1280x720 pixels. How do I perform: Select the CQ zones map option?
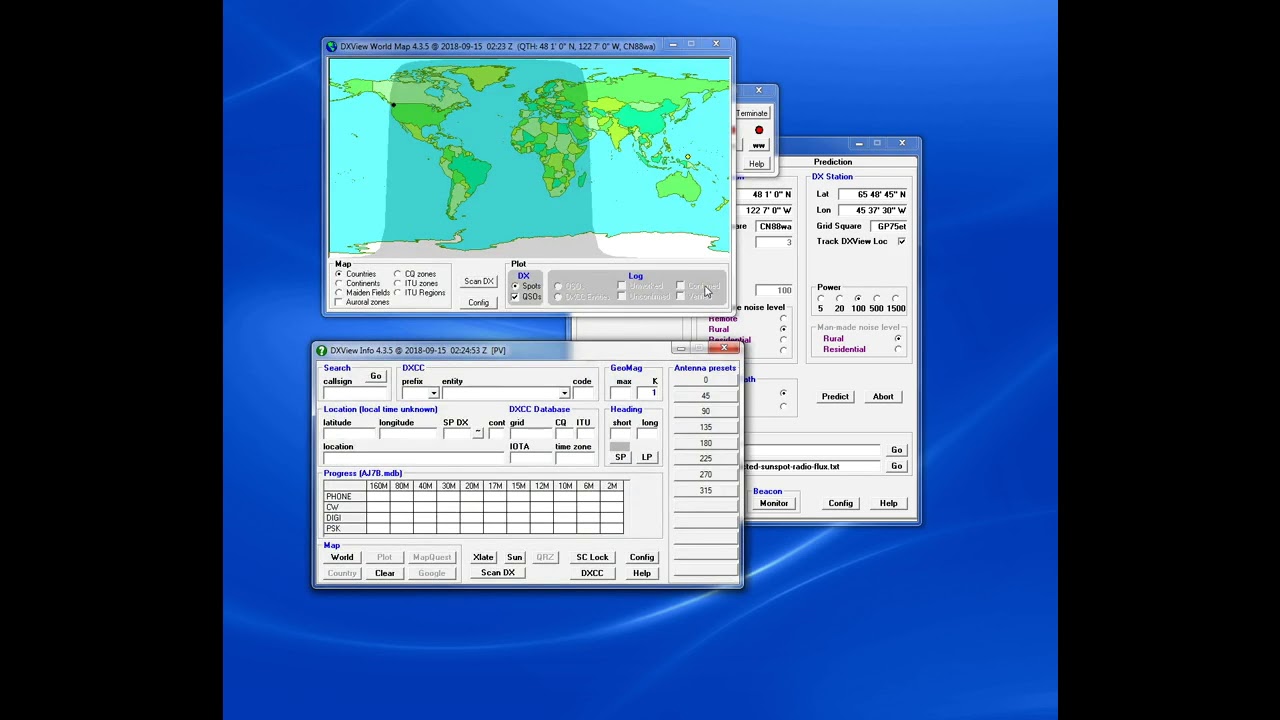(x=397, y=274)
